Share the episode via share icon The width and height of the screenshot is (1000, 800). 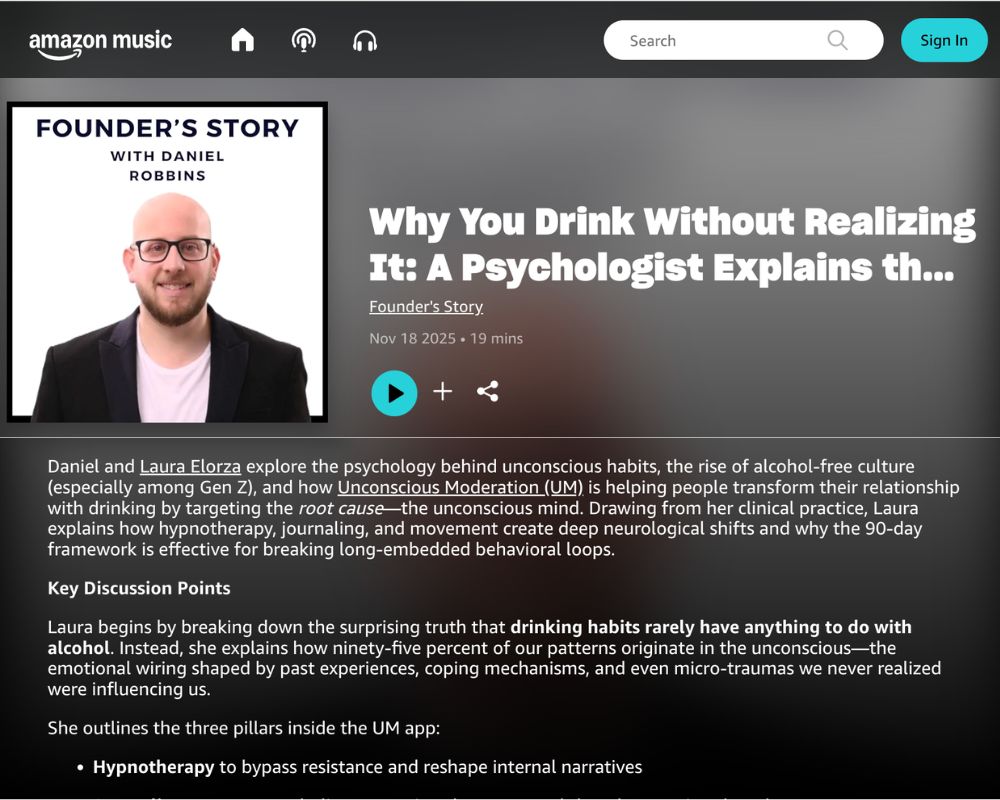488,391
